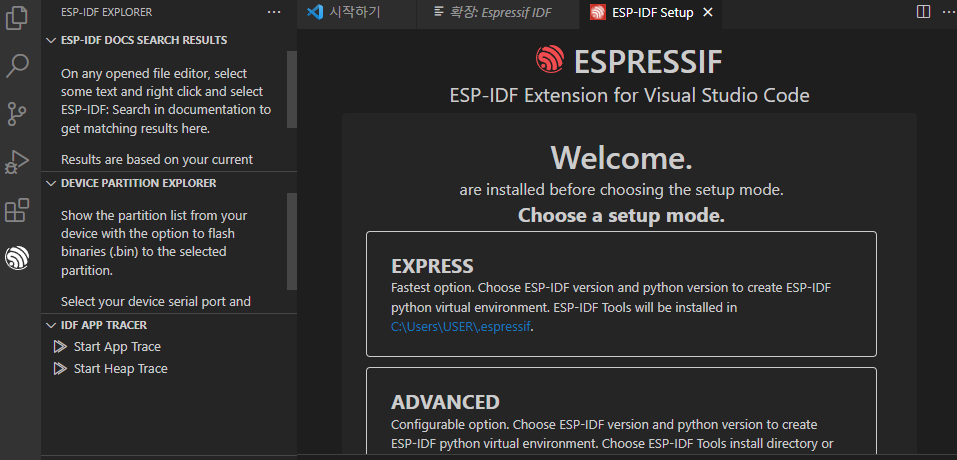
Task: Click the Espressif logo in the header
Action: [x=550, y=60]
